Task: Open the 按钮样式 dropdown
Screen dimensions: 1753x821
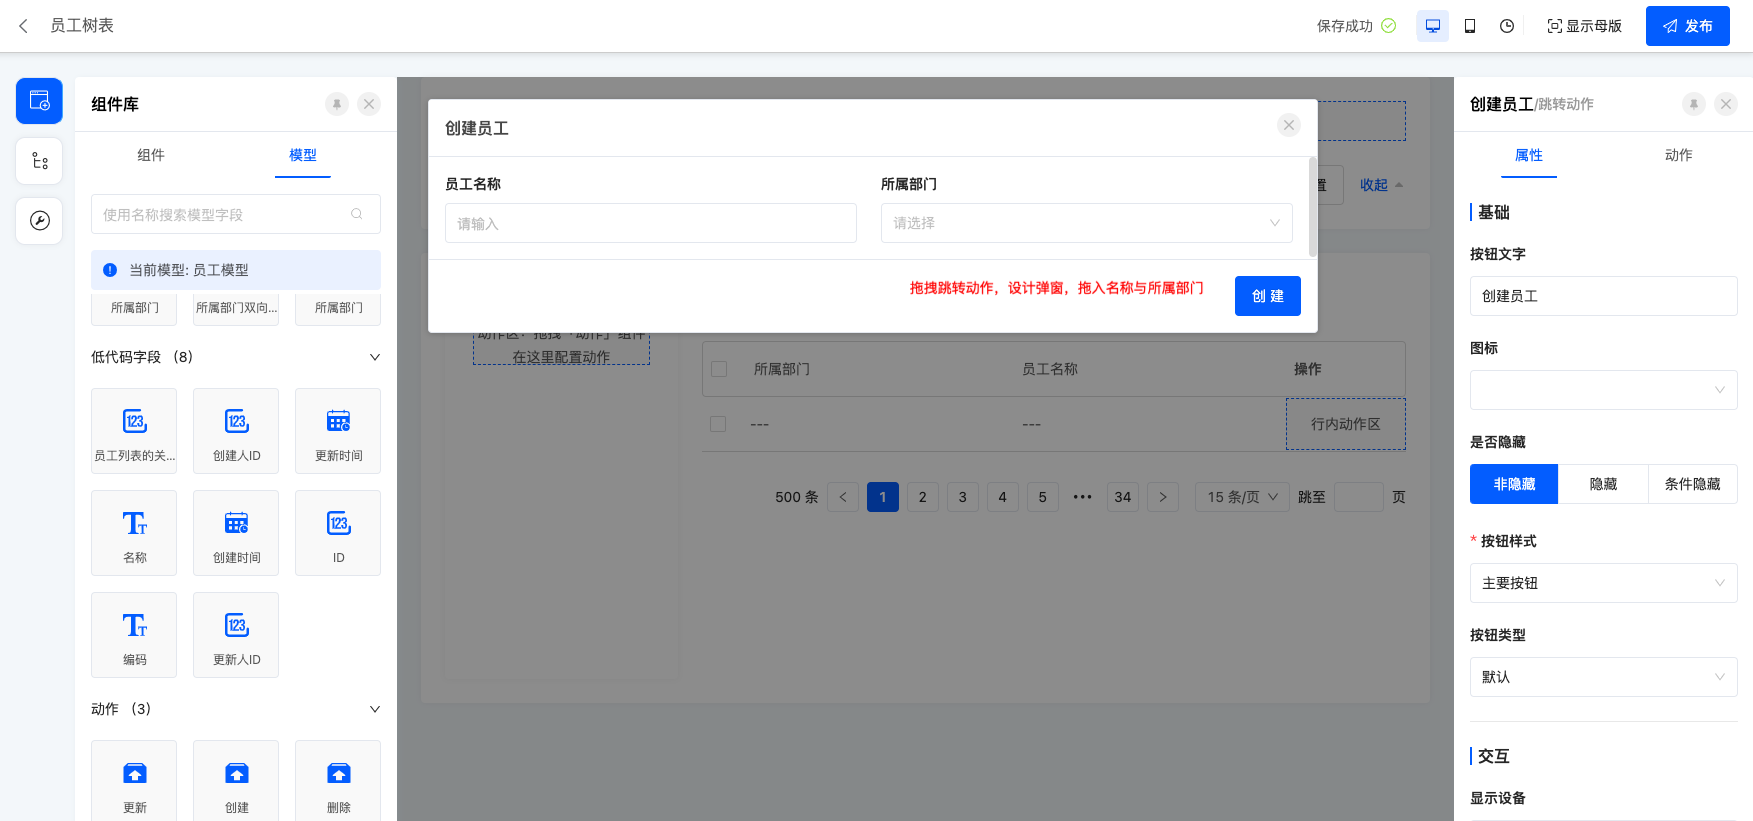Action: pyautogui.click(x=1604, y=583)
